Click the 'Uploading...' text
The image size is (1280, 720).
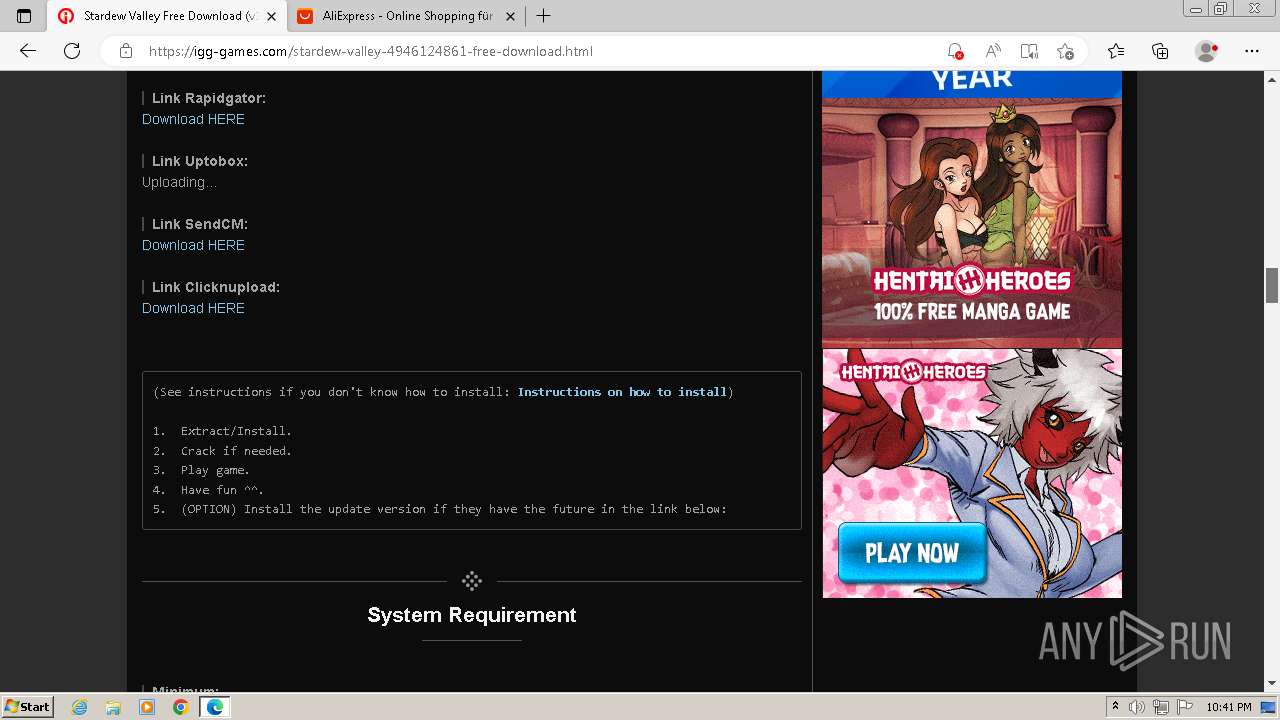(x=179, y=182)
